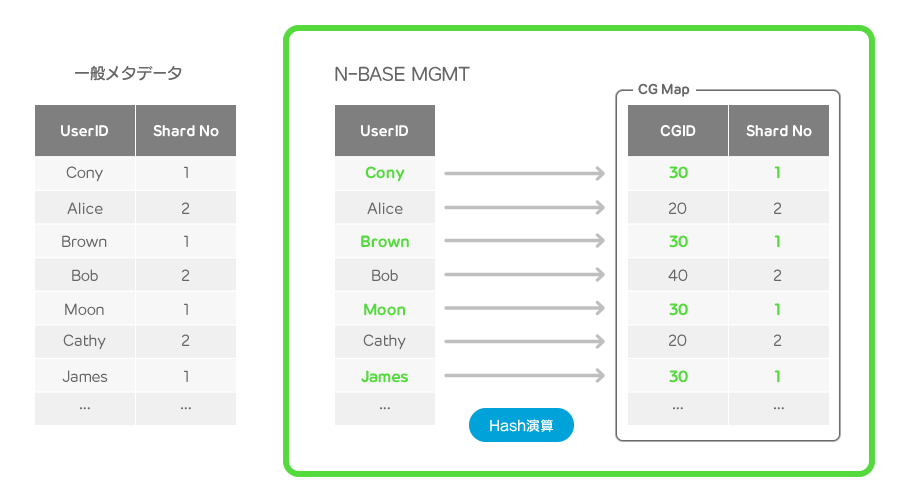Click the green Brown UserID cell
900x500 pixels.
(385, 241)
